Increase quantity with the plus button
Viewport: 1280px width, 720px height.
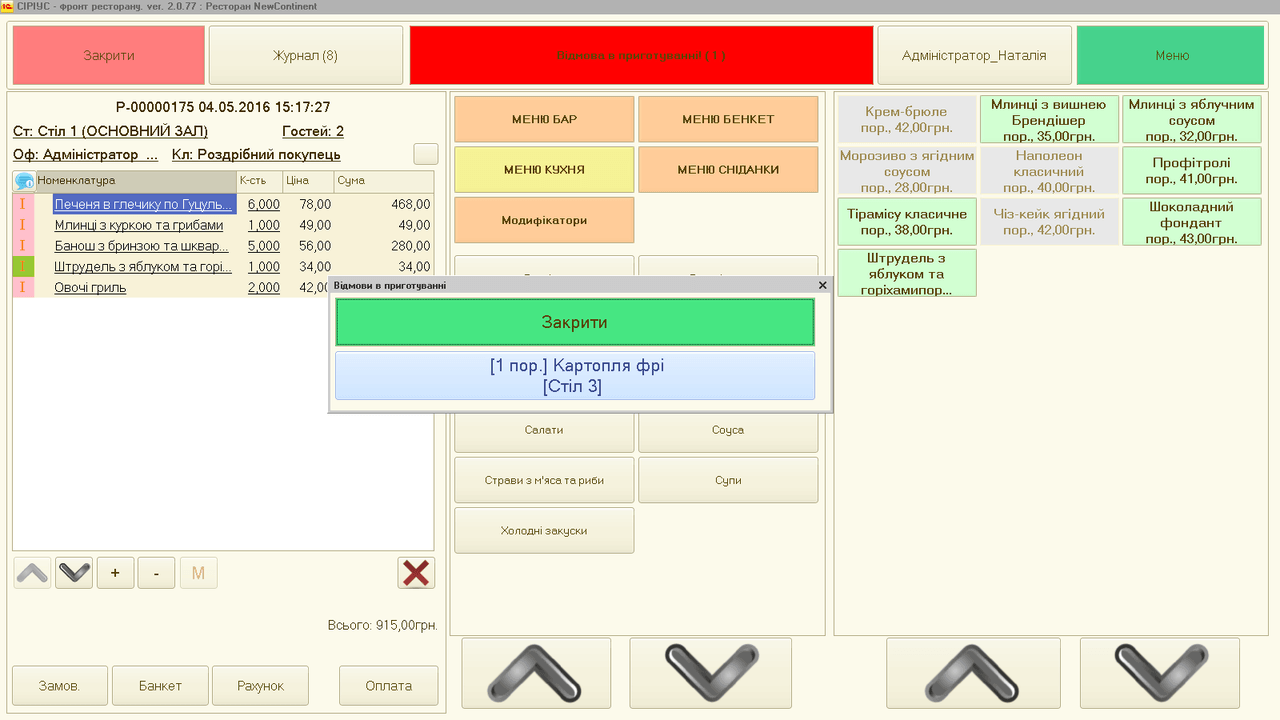pyautogui.click(x=115, y=573)
